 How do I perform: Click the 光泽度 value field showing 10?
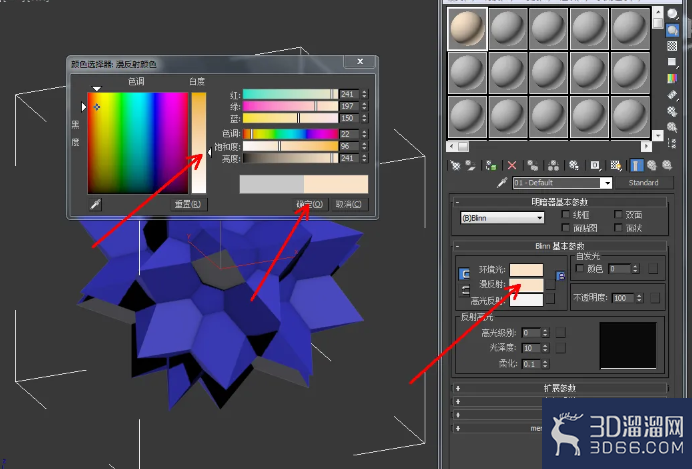tap(531, 348)
